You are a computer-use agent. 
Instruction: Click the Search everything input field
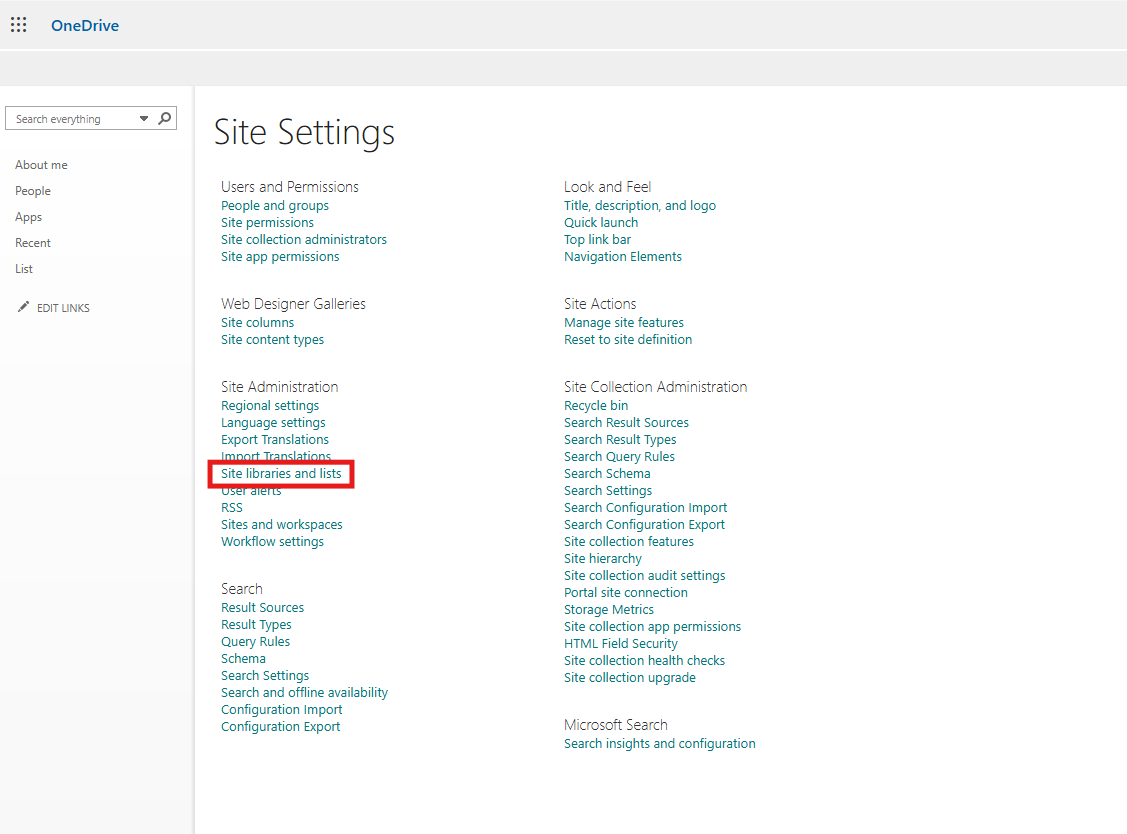pyautogui.click(x=75, y=119)
